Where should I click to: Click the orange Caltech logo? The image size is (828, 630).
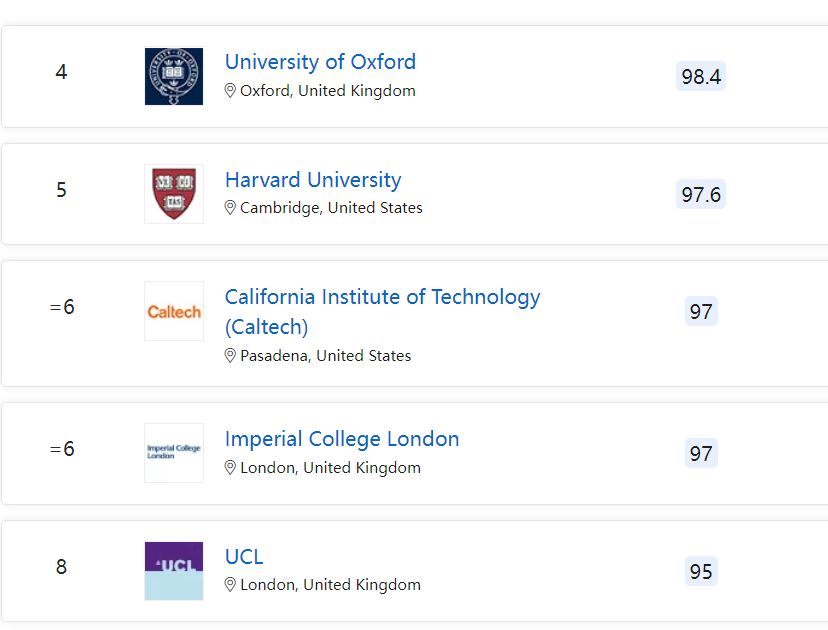(173, 311)
